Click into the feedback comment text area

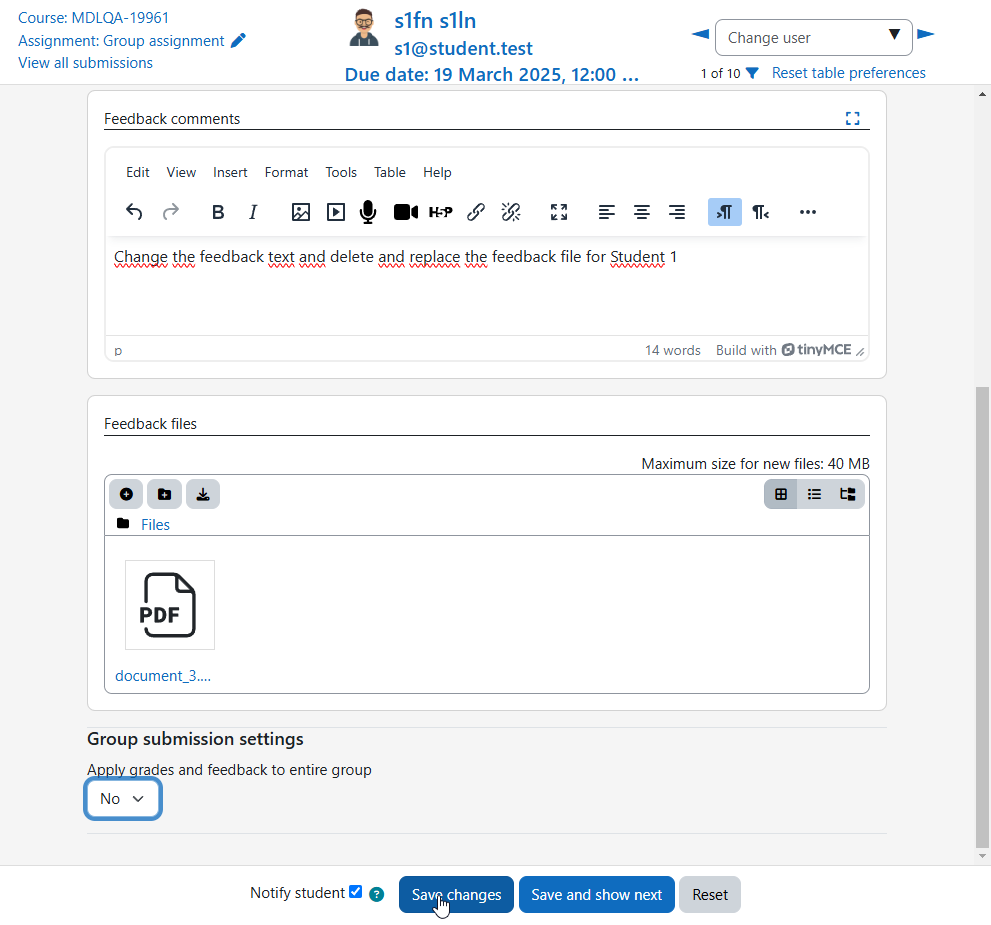487,286
